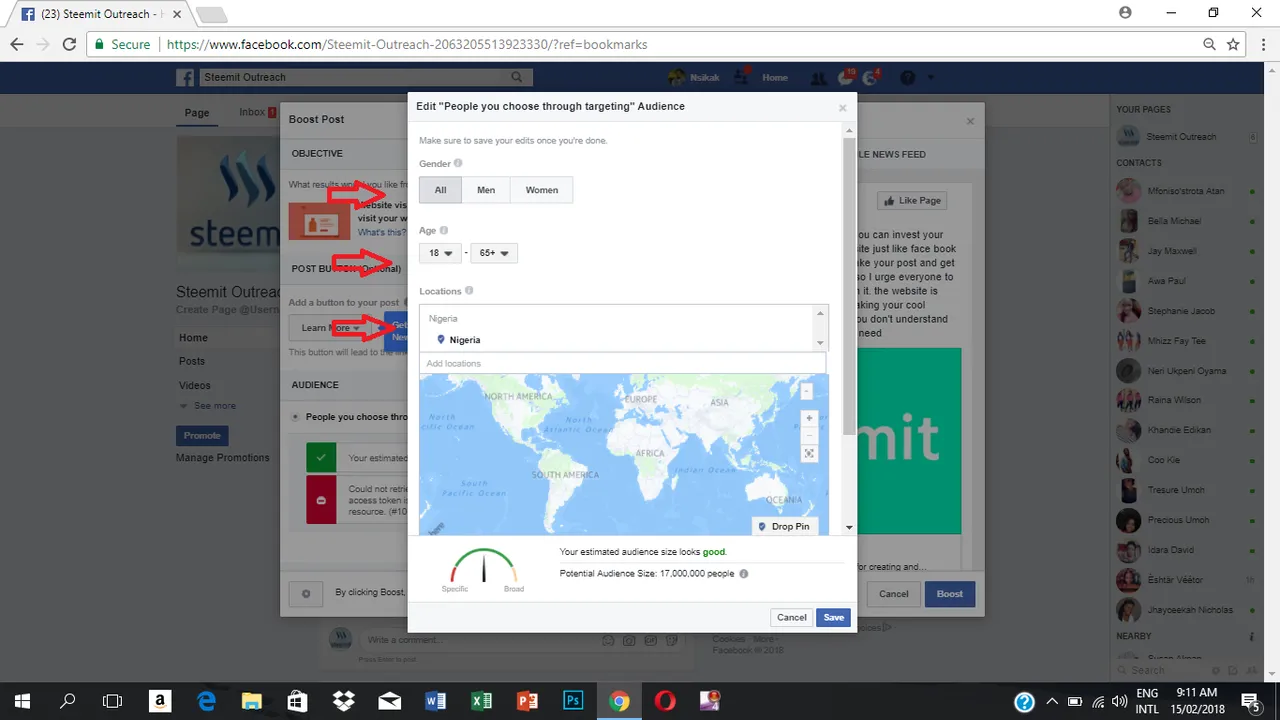Open Notifications globe icon with 4 badge
The height and width of the screenshot is (720, 1280).
(x=873, y=77)
